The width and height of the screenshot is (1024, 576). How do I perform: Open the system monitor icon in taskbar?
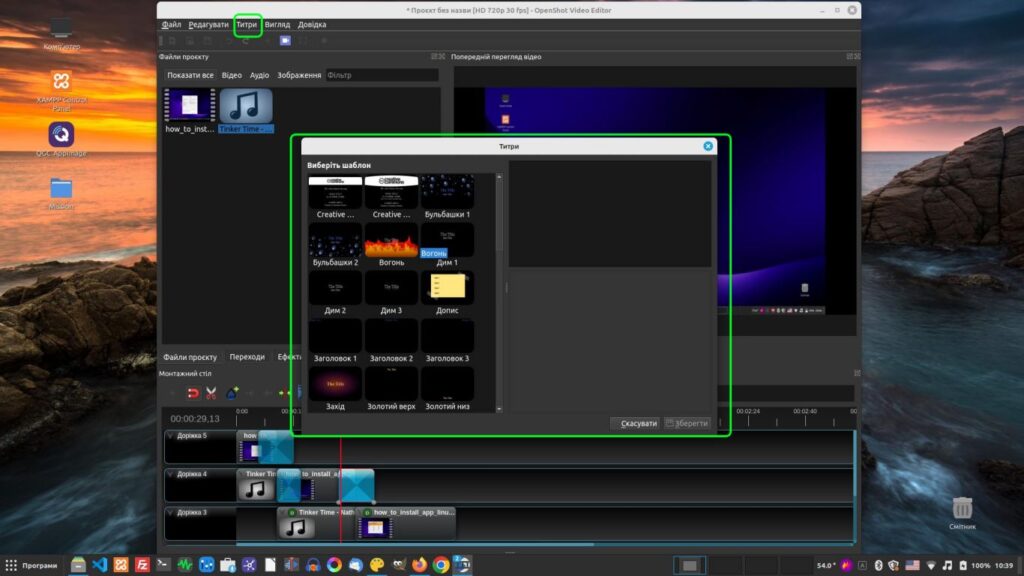coord(185,565)
